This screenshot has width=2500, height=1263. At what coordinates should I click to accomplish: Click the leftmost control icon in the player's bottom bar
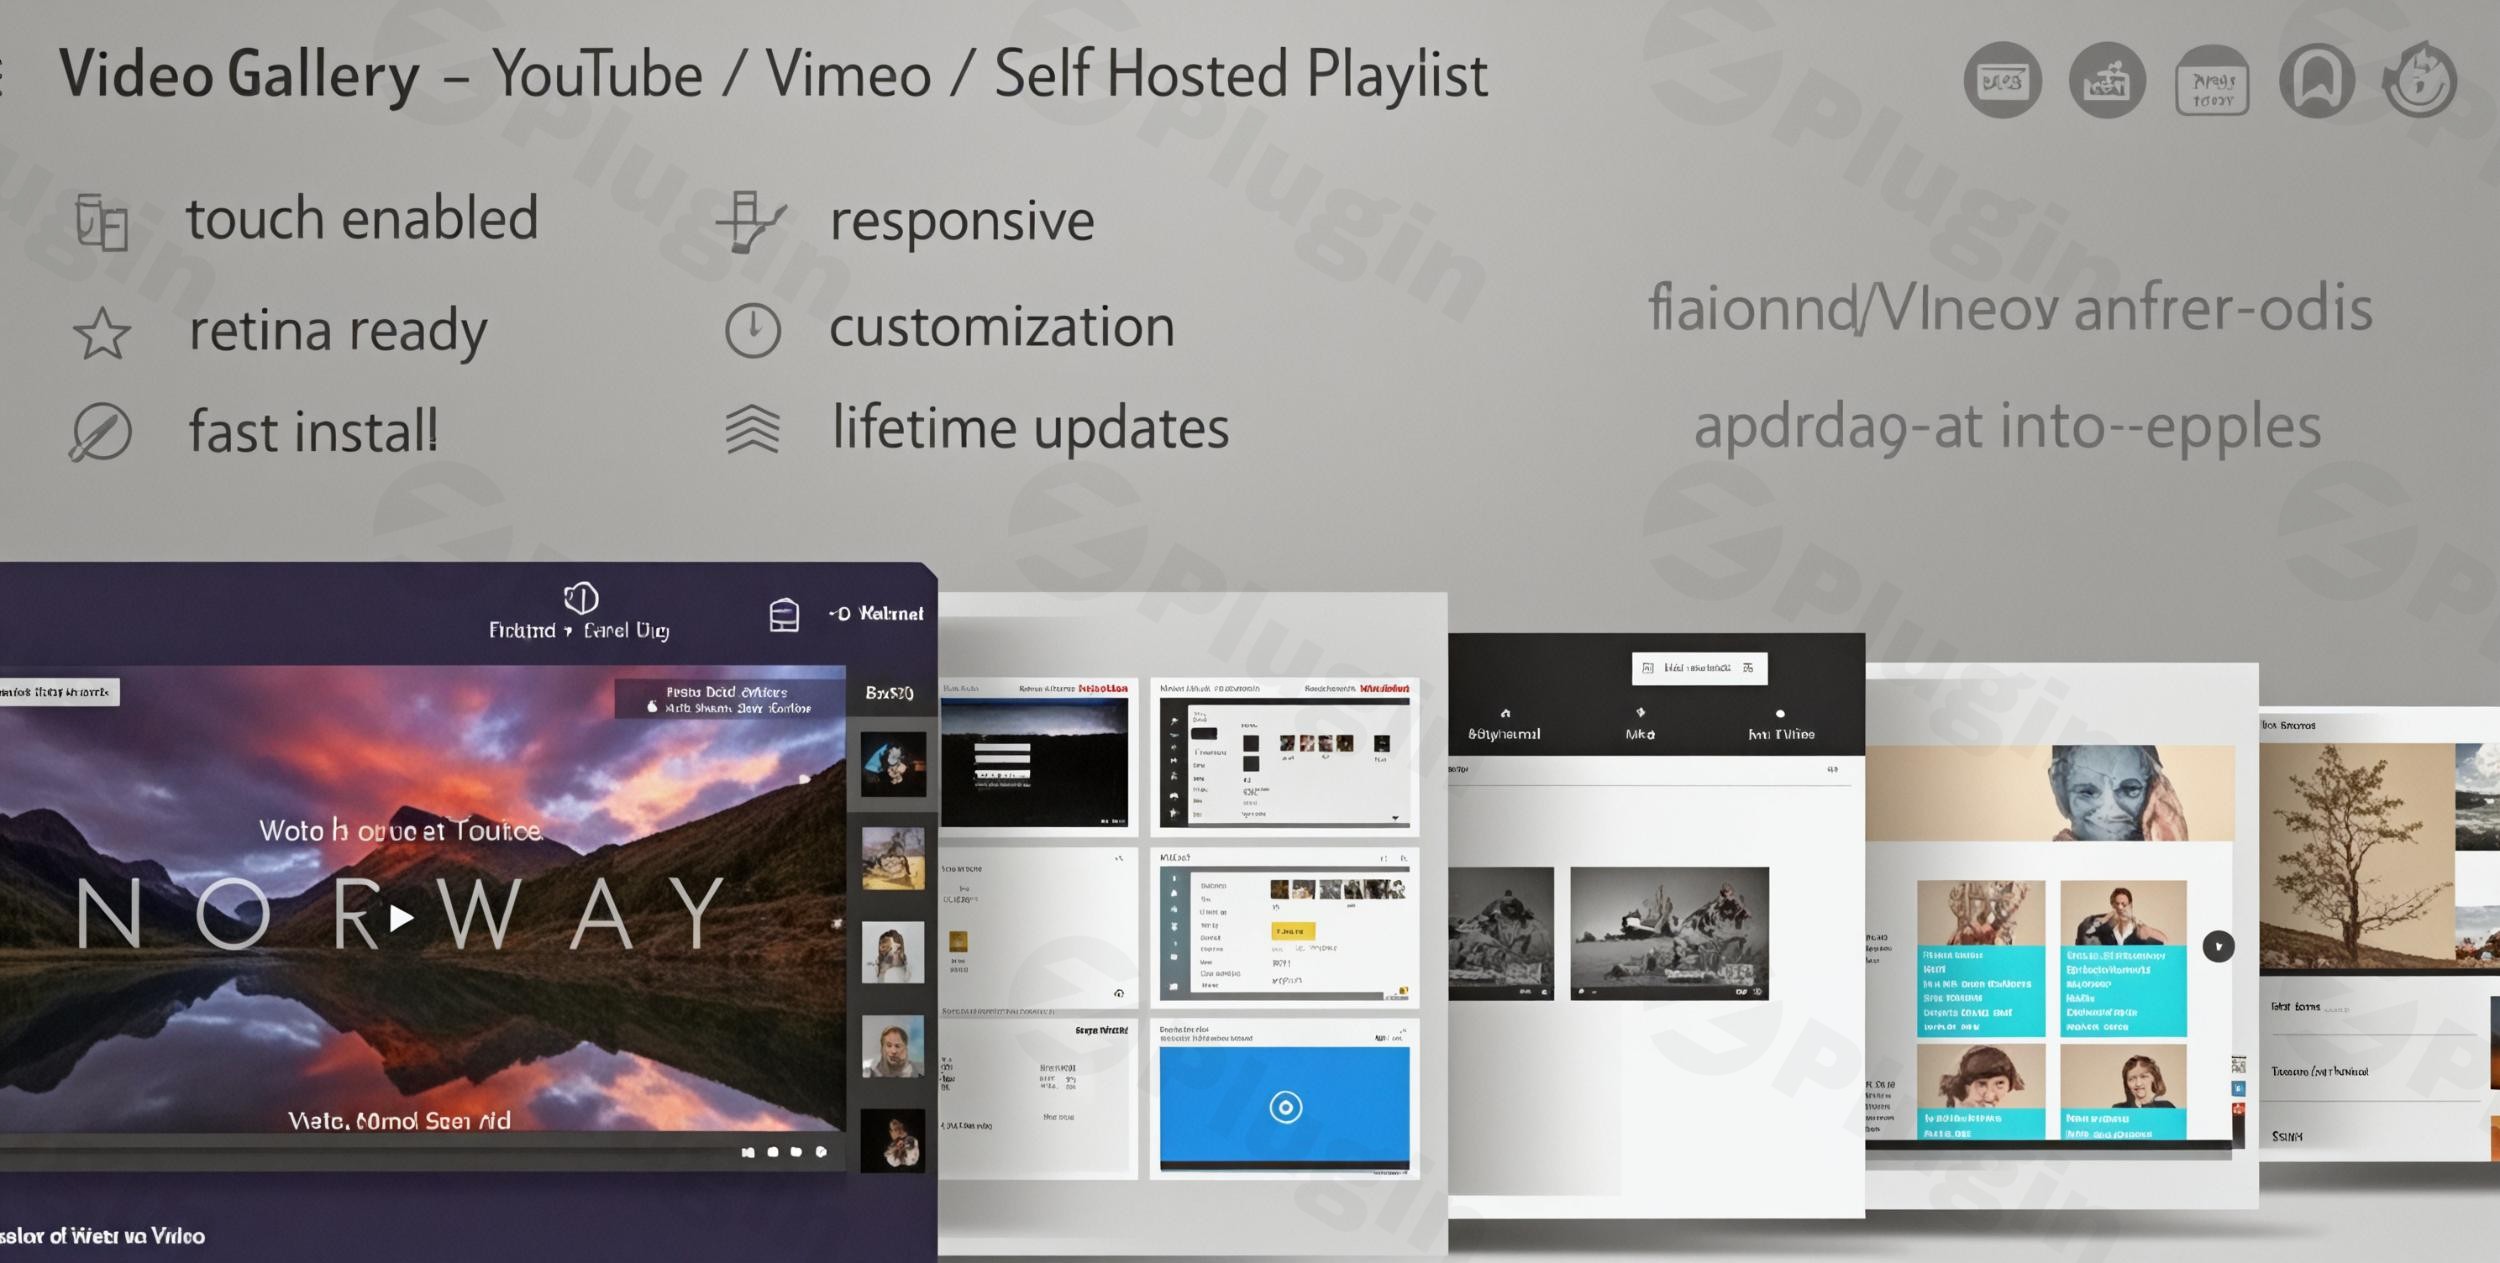[x=748, y=1152]
